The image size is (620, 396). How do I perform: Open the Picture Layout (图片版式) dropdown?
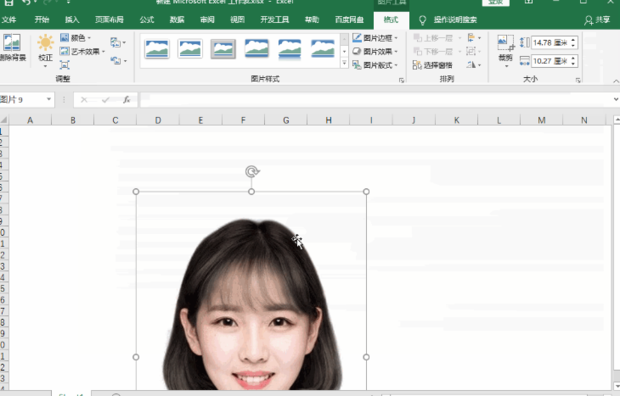(375, 65)
